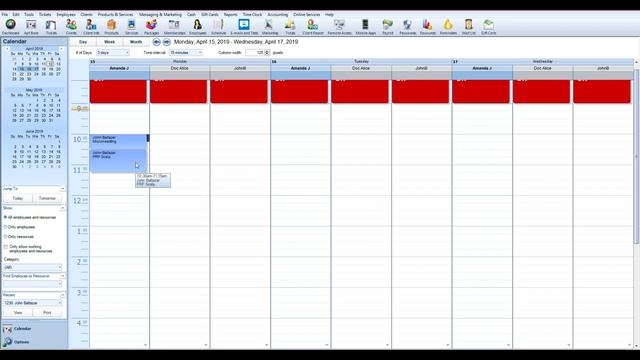The image size is (640, 360).
Task: Open the Reports menu
Action: (230, 14)
